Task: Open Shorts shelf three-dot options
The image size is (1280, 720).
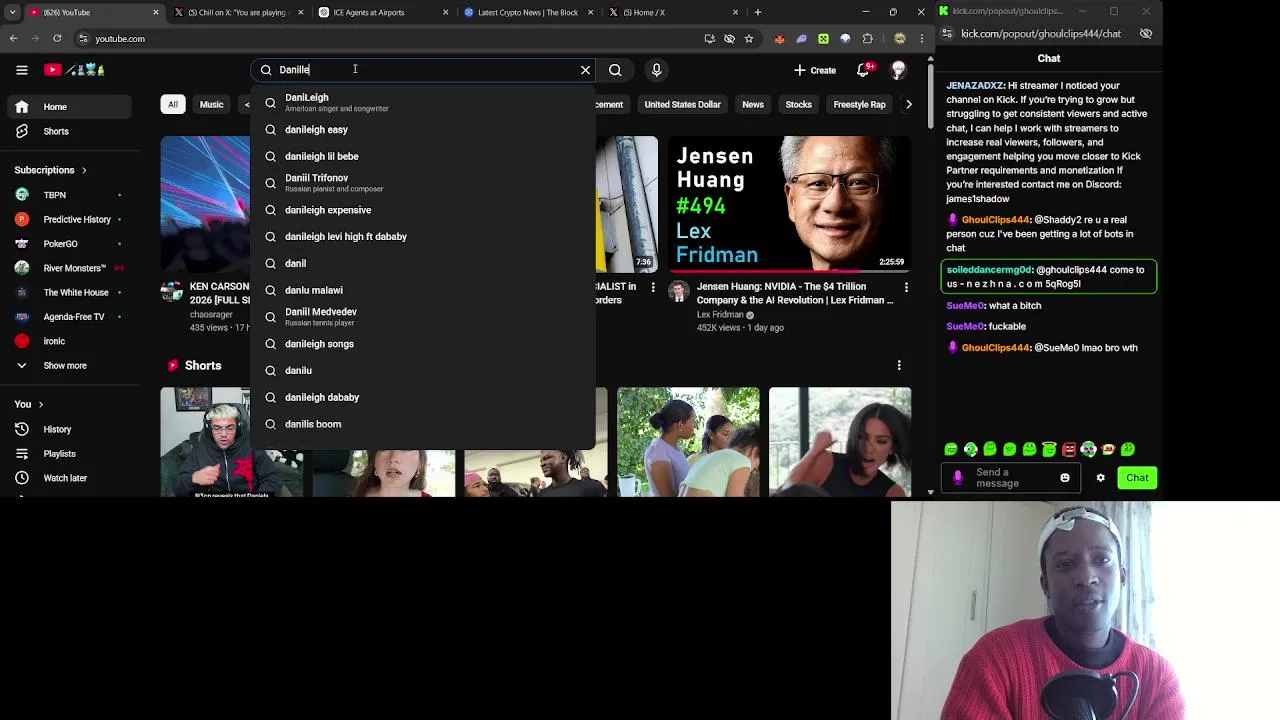Action: pyautogui.click(x=899, y=366)
